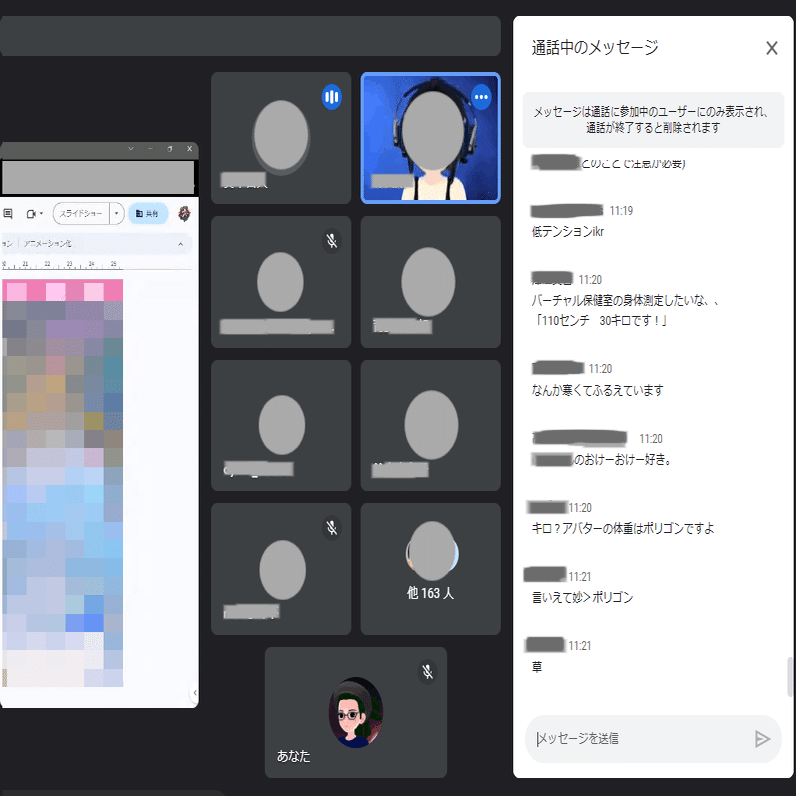Click your own あなた avatar tile
Viewport: 796px width, 796px height.
(356, 712)
